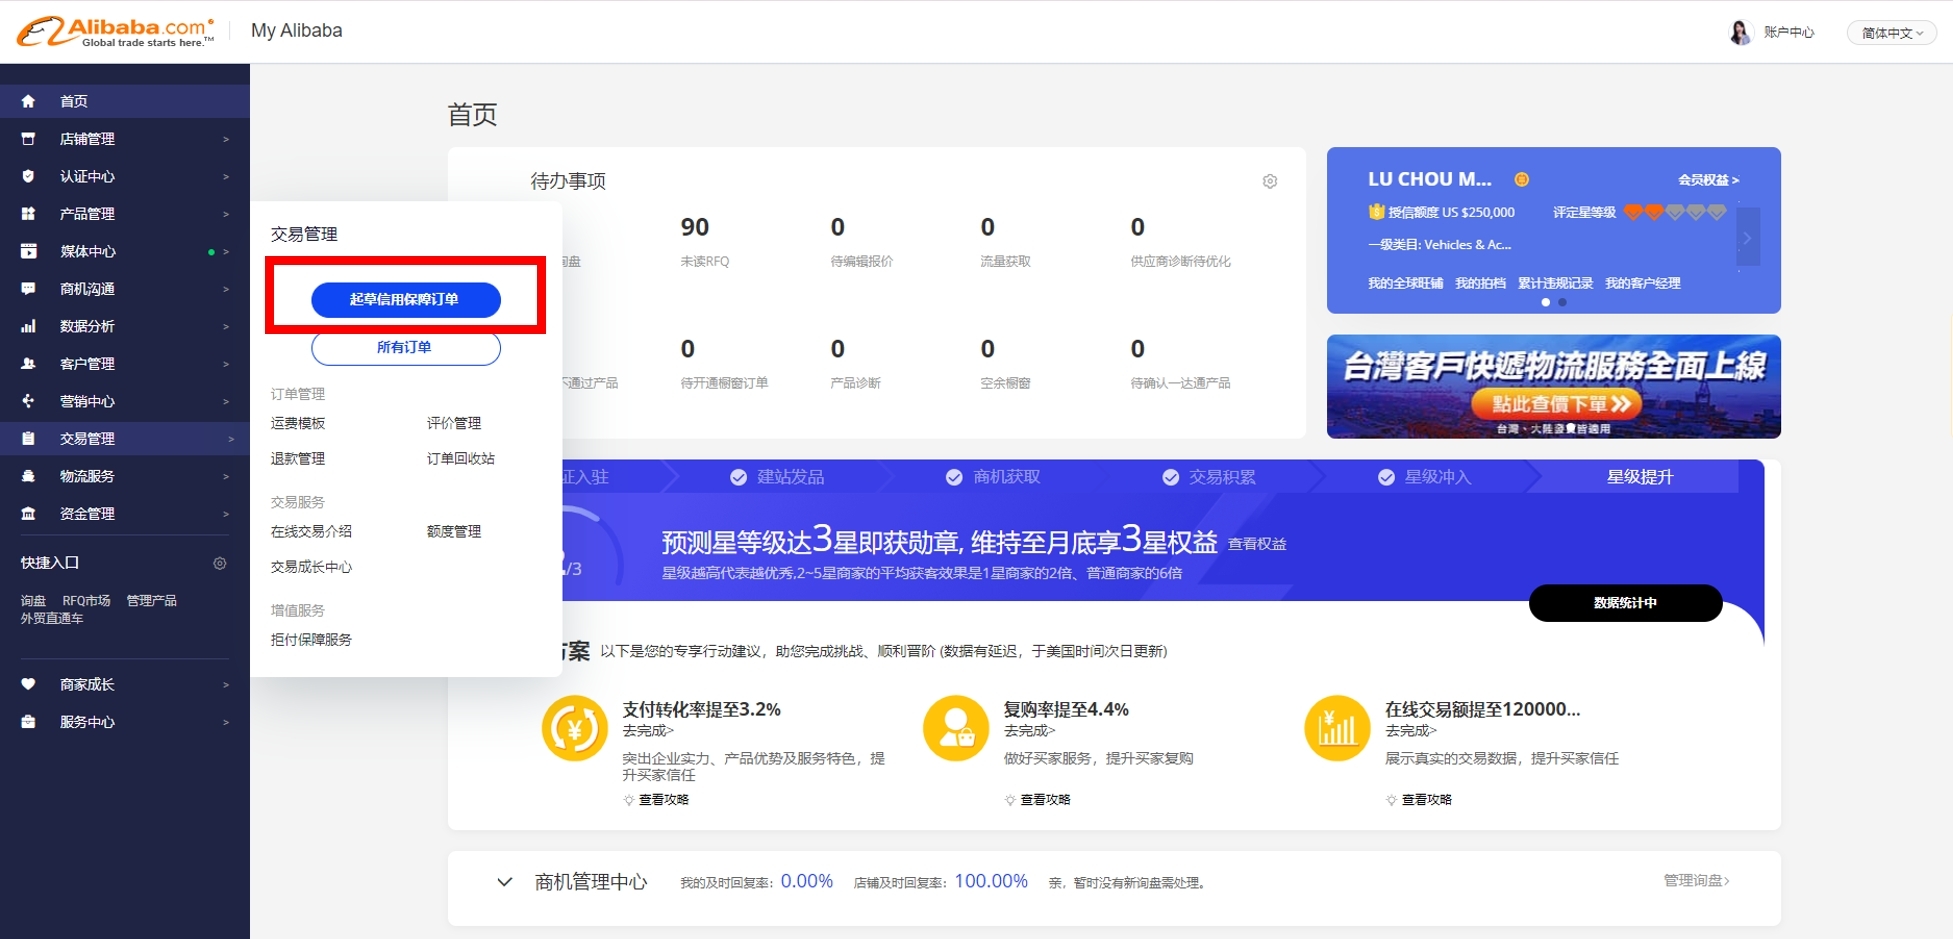
Task: Click the 快捷入口 gear icon
Action: [x=219, y=563]
